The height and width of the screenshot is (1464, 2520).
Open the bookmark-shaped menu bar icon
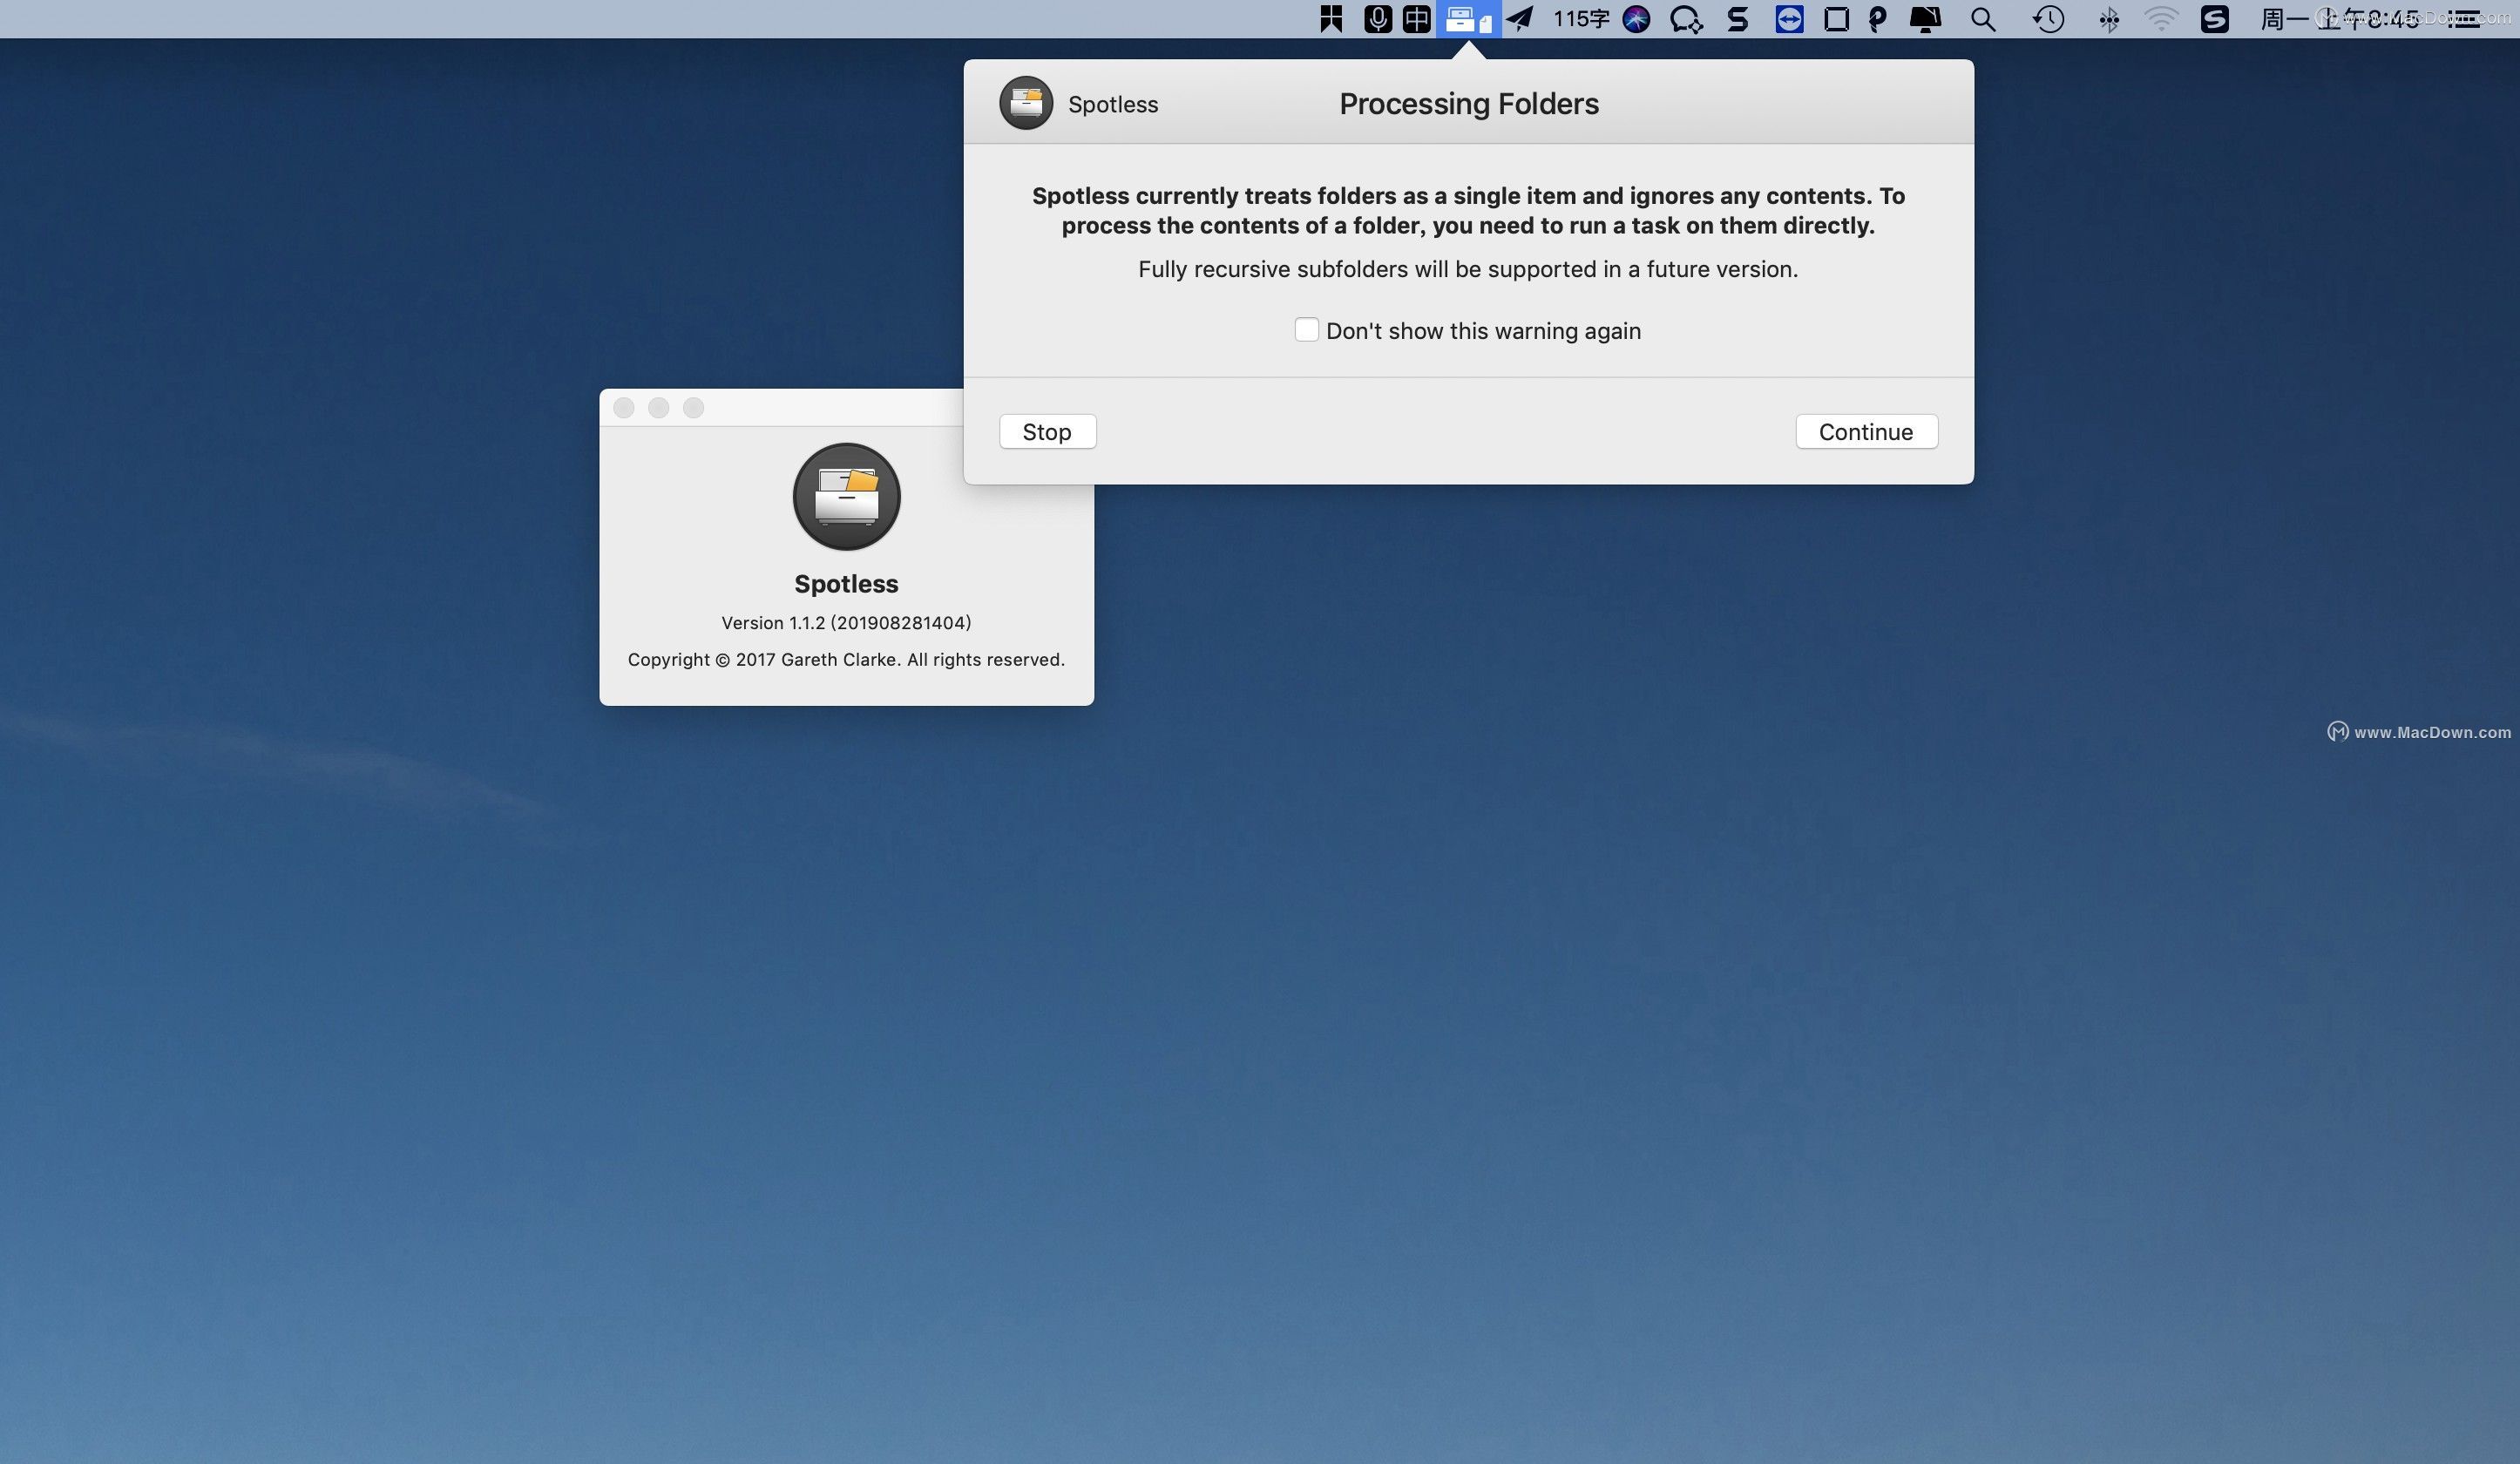[1331, 19]
